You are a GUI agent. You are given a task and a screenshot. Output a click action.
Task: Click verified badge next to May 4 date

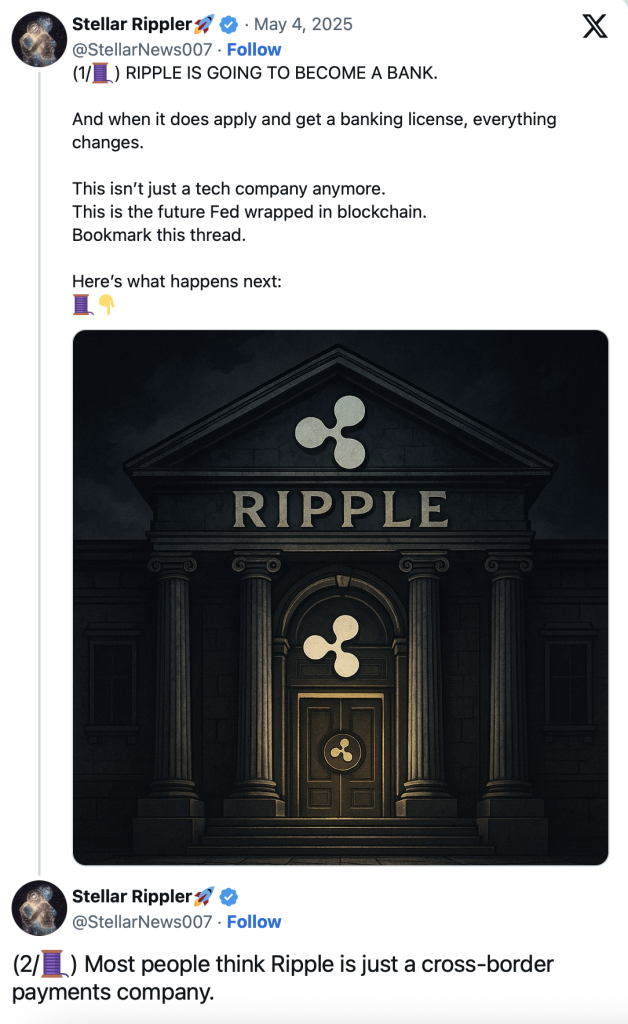(x=228, y=25)
